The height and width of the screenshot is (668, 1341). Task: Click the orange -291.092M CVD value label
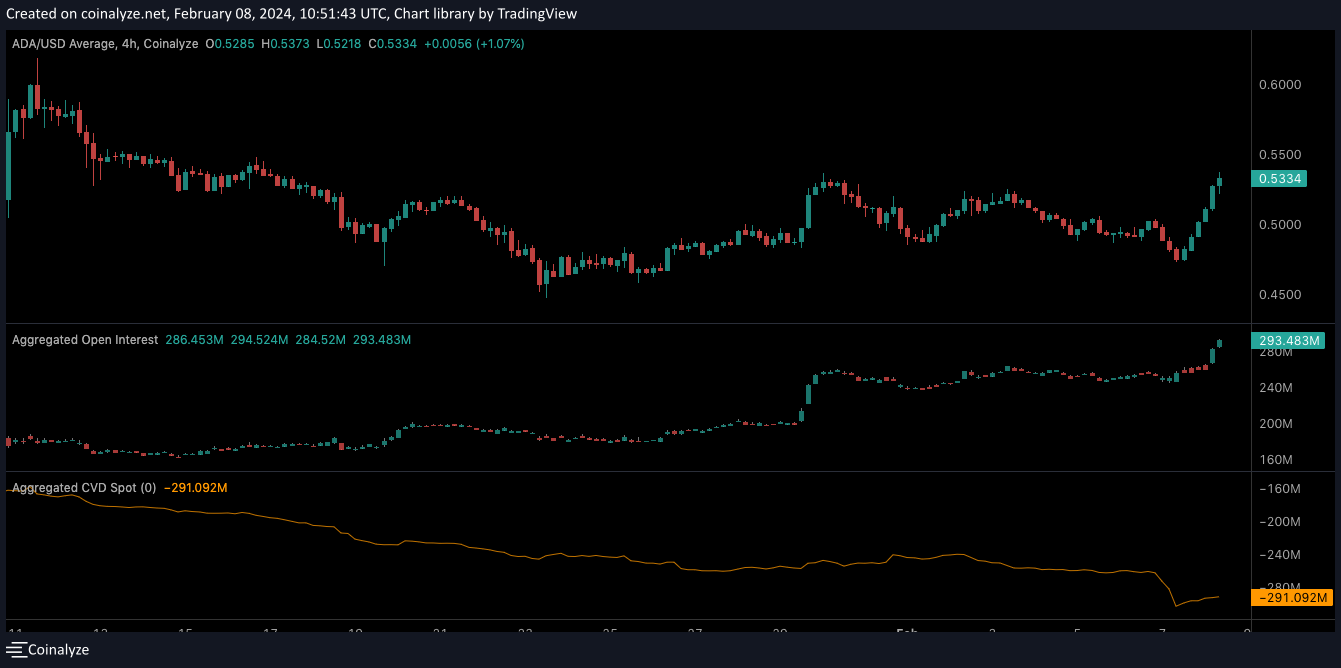[x=1291, y=599]
